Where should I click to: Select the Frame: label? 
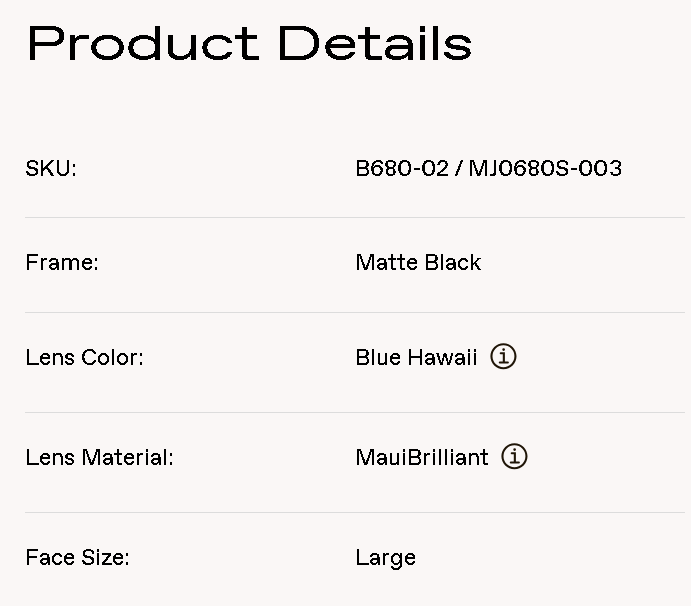pos(62,263)
